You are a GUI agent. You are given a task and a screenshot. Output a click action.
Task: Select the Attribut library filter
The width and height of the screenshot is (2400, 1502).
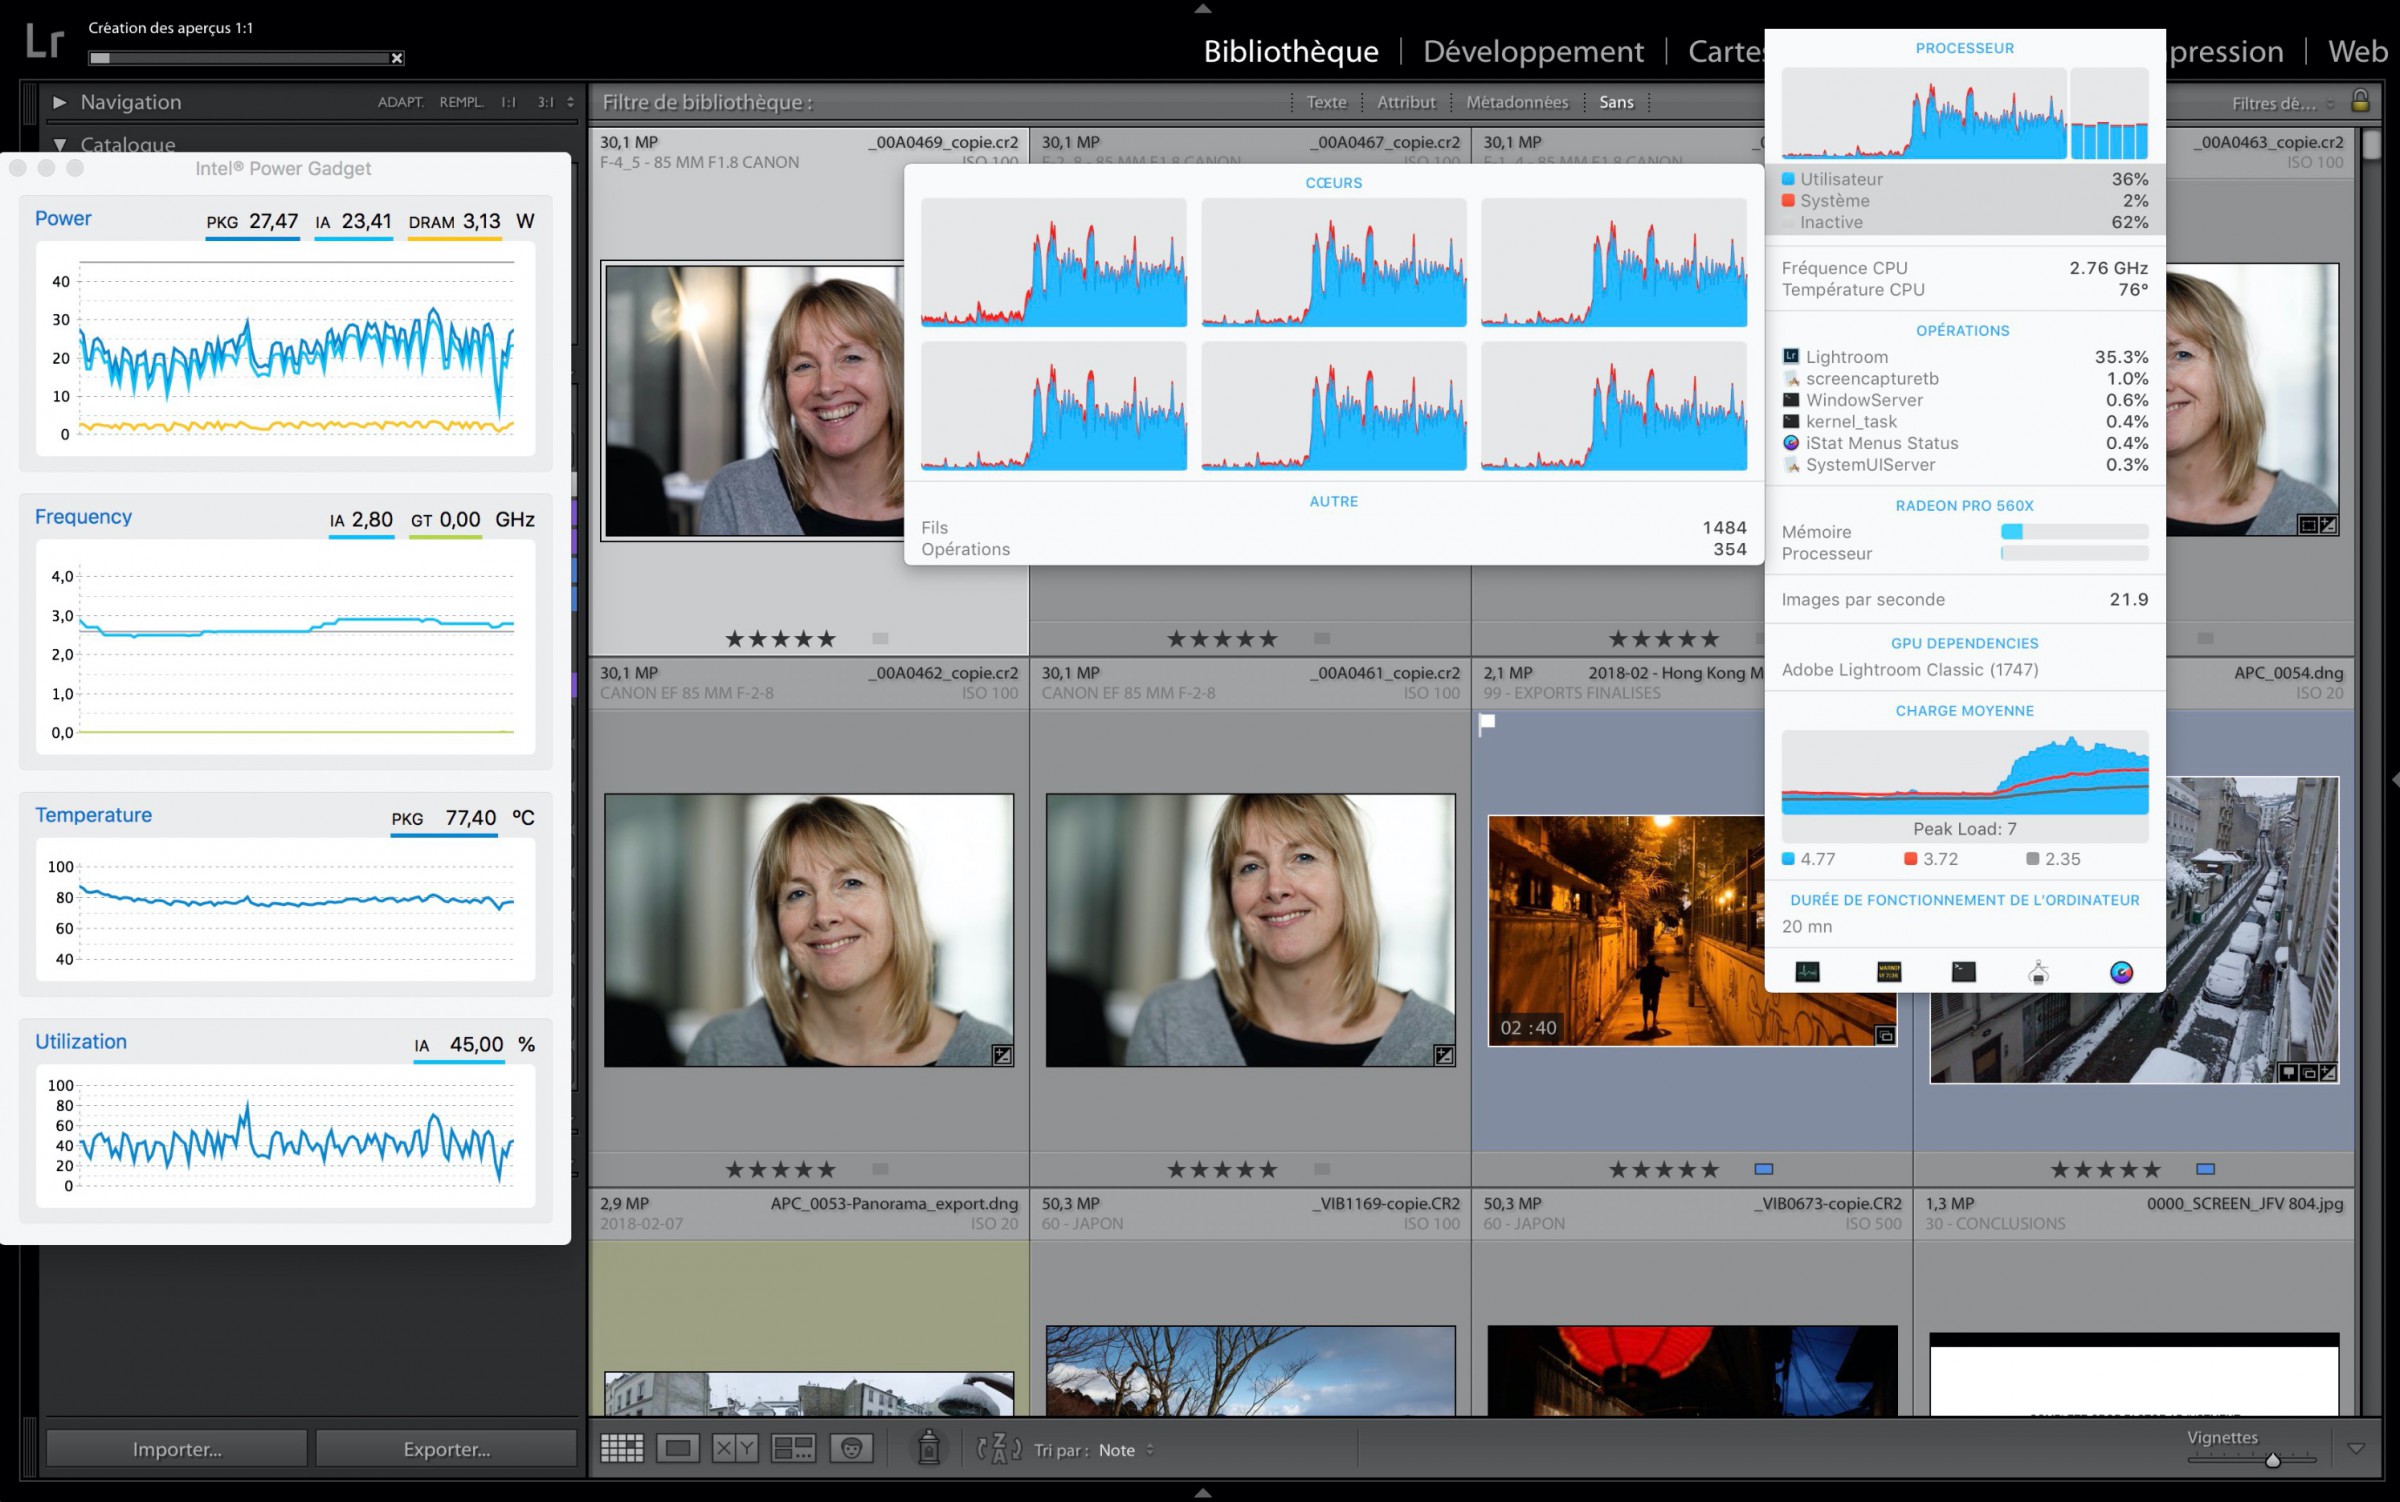coord(1406,102)
